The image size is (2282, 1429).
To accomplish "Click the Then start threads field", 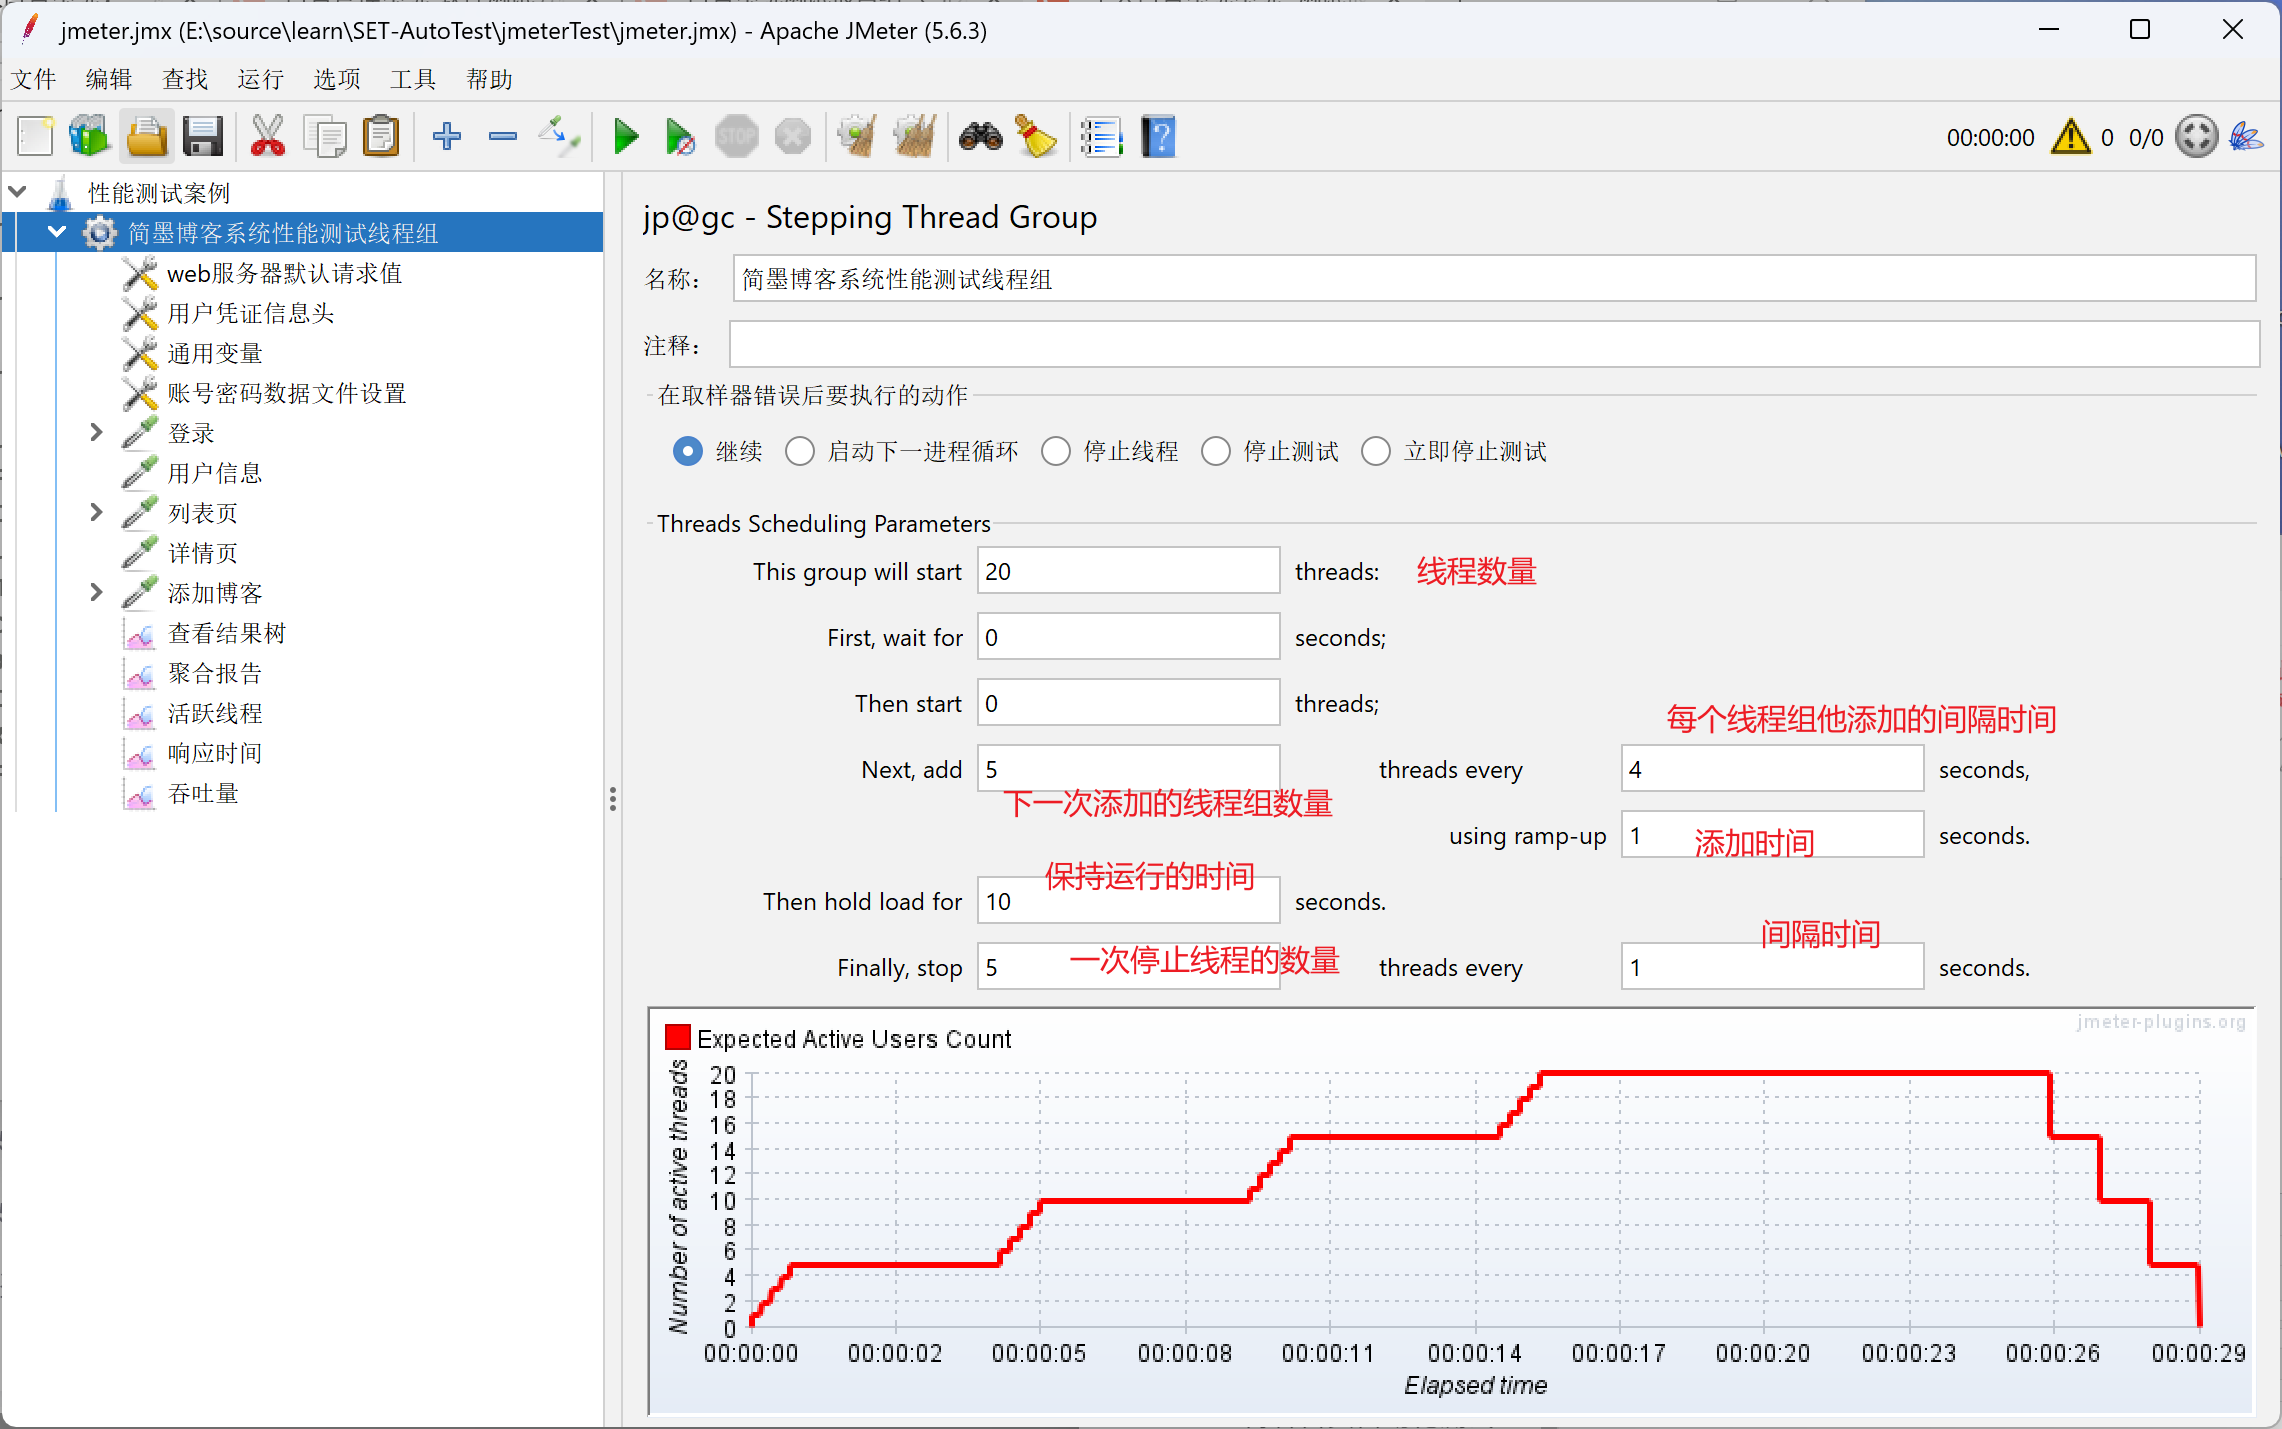I will 1128,703.
